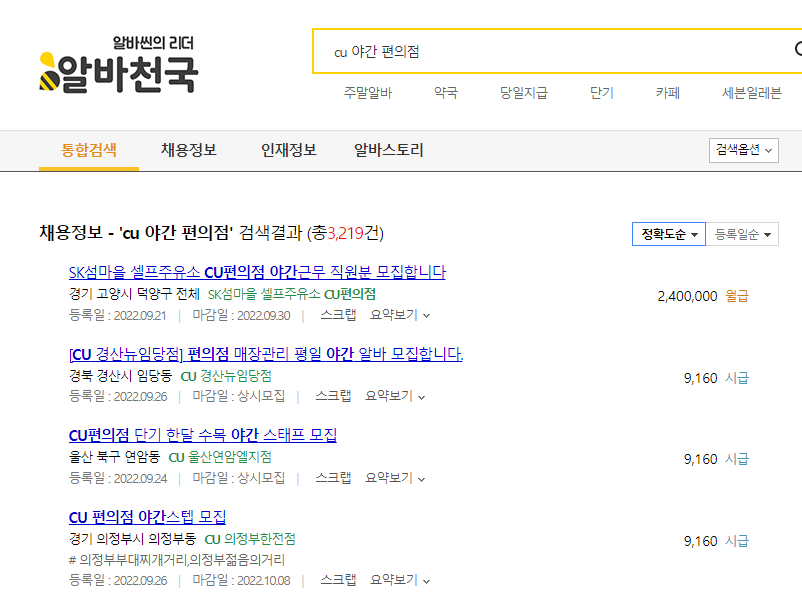Expand 요약보기 for SK섬마을 posting

pyautogui.click(x=400, y=315)
